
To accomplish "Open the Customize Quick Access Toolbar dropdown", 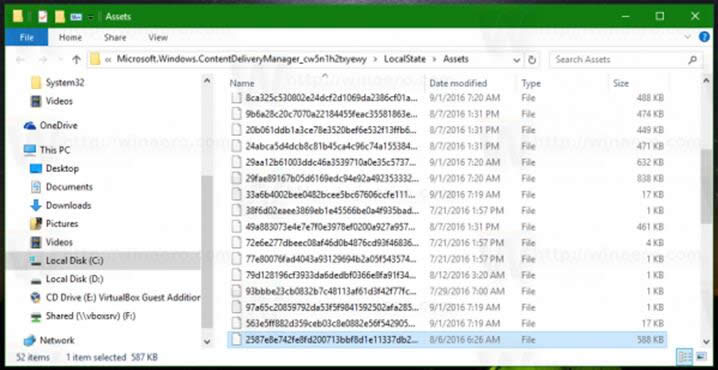I will [91, 17].
